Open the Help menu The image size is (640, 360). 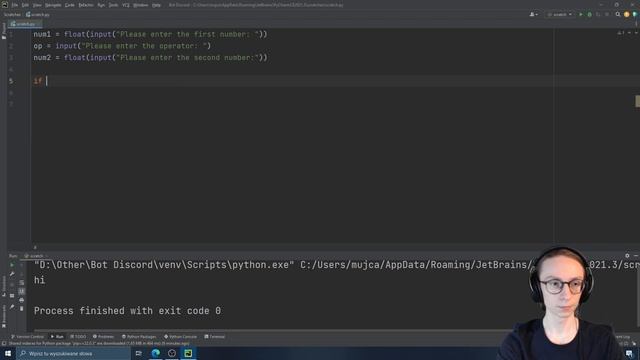(156, 5)
